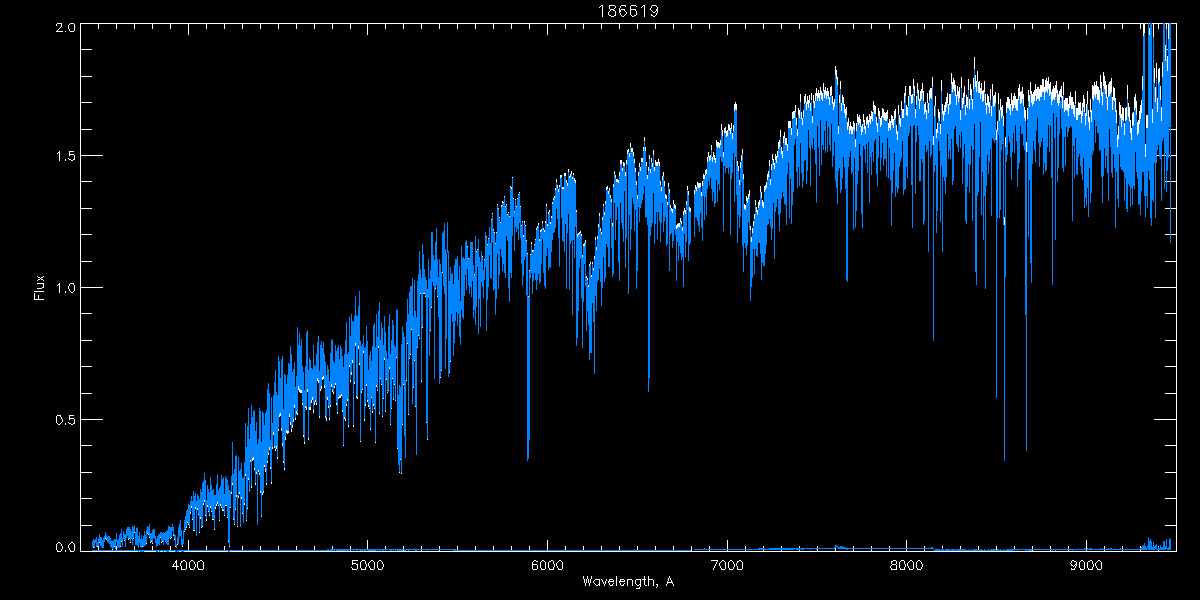Click the 6000 x-axis tick label
The height and width of the screenshot is (600, 1200).
(547, 565)
